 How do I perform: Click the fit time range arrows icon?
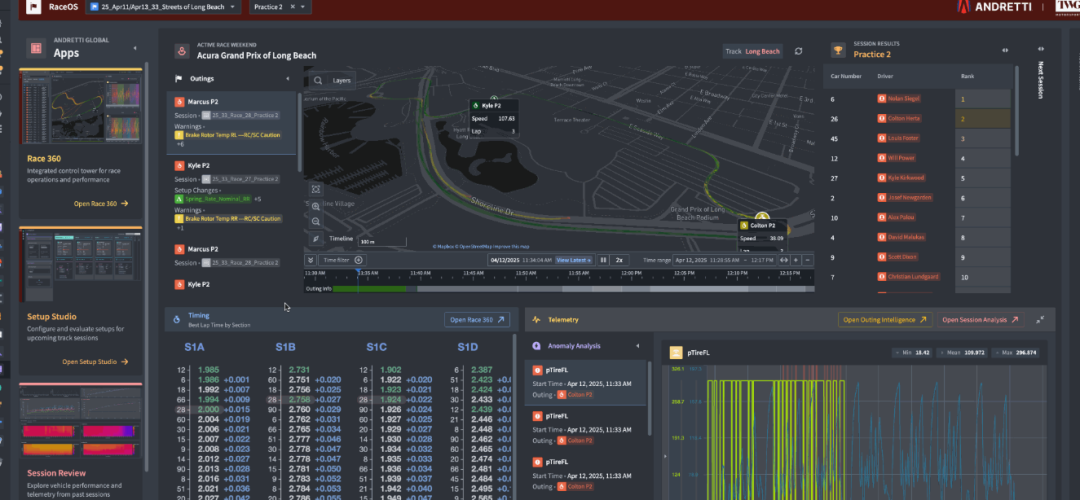pyautogui.click(x=784, y=260)
